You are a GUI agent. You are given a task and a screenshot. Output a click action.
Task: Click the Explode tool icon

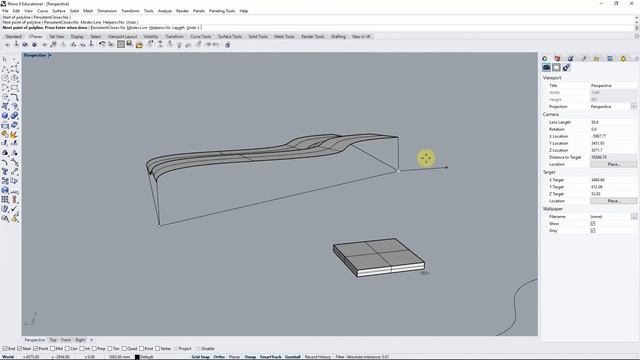tap(15, 134)
